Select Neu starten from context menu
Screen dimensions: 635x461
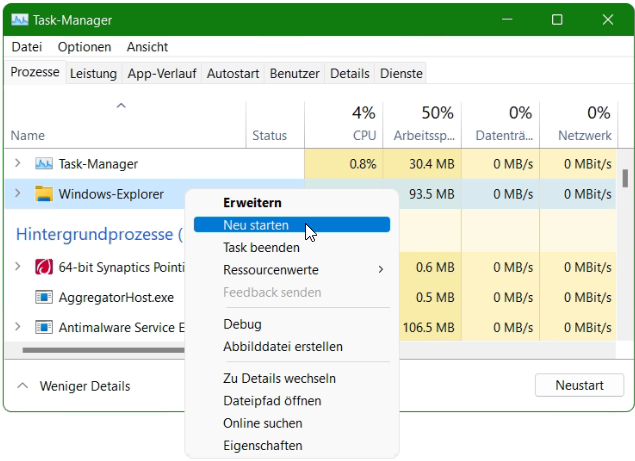292,225
